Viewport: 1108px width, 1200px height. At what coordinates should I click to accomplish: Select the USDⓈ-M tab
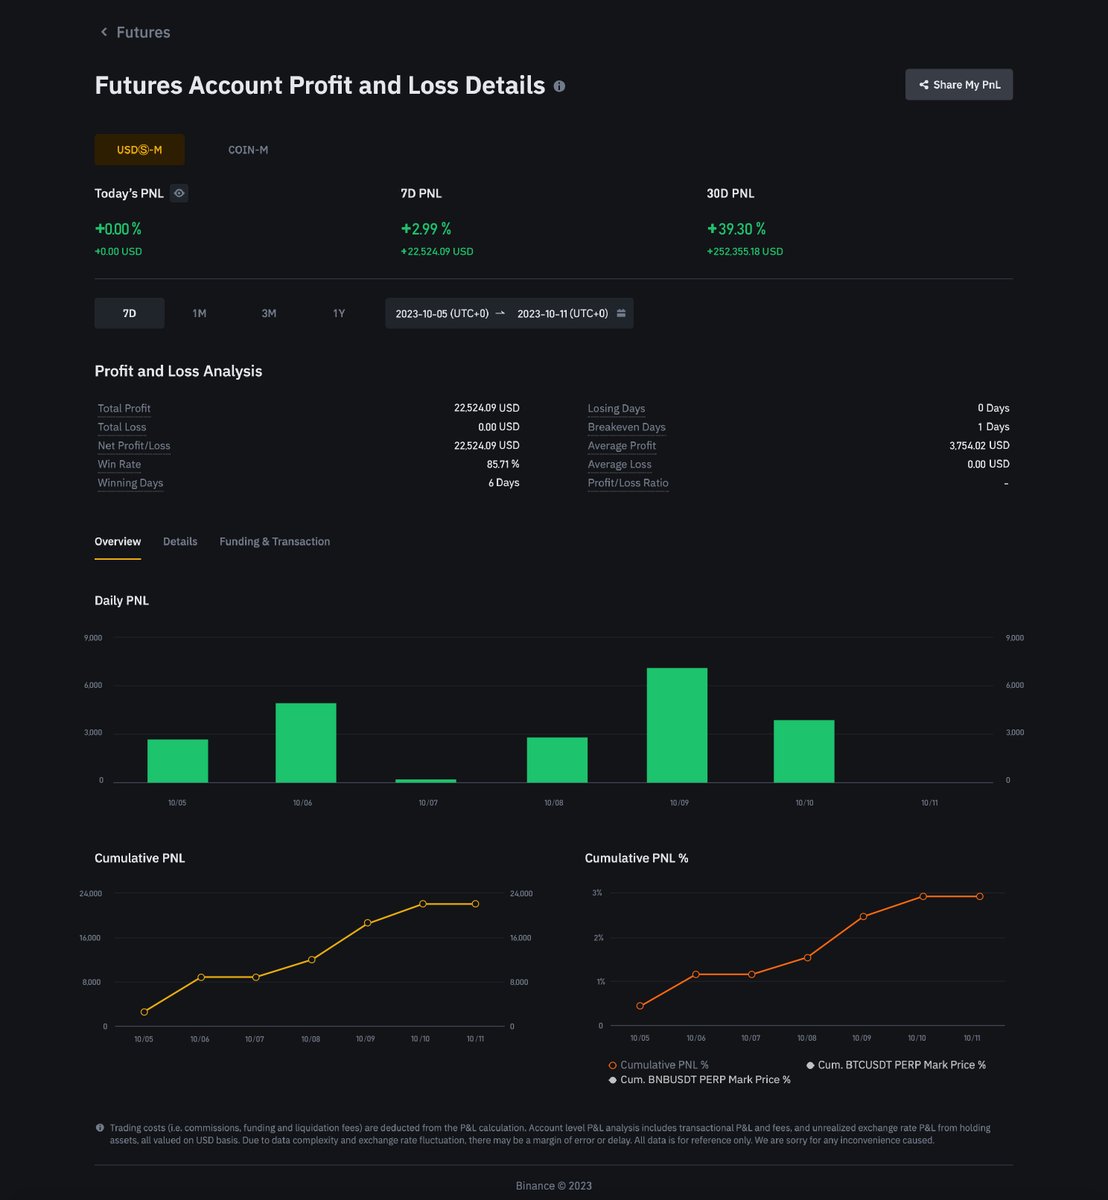[x=139, y=150]
